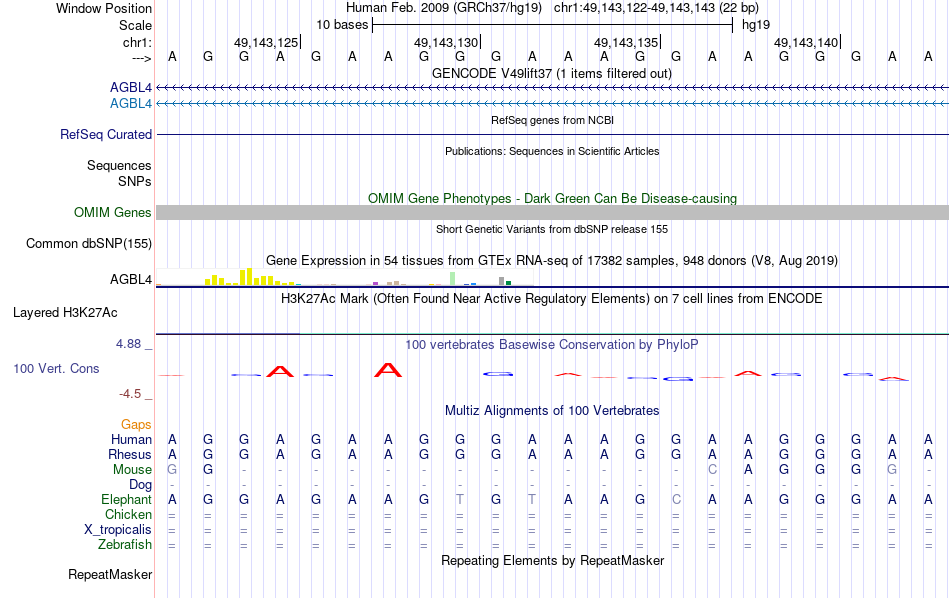Click the faded "C" base in the Elephant row
This screenshot has width=950, height=598.
tap(676, 499)
